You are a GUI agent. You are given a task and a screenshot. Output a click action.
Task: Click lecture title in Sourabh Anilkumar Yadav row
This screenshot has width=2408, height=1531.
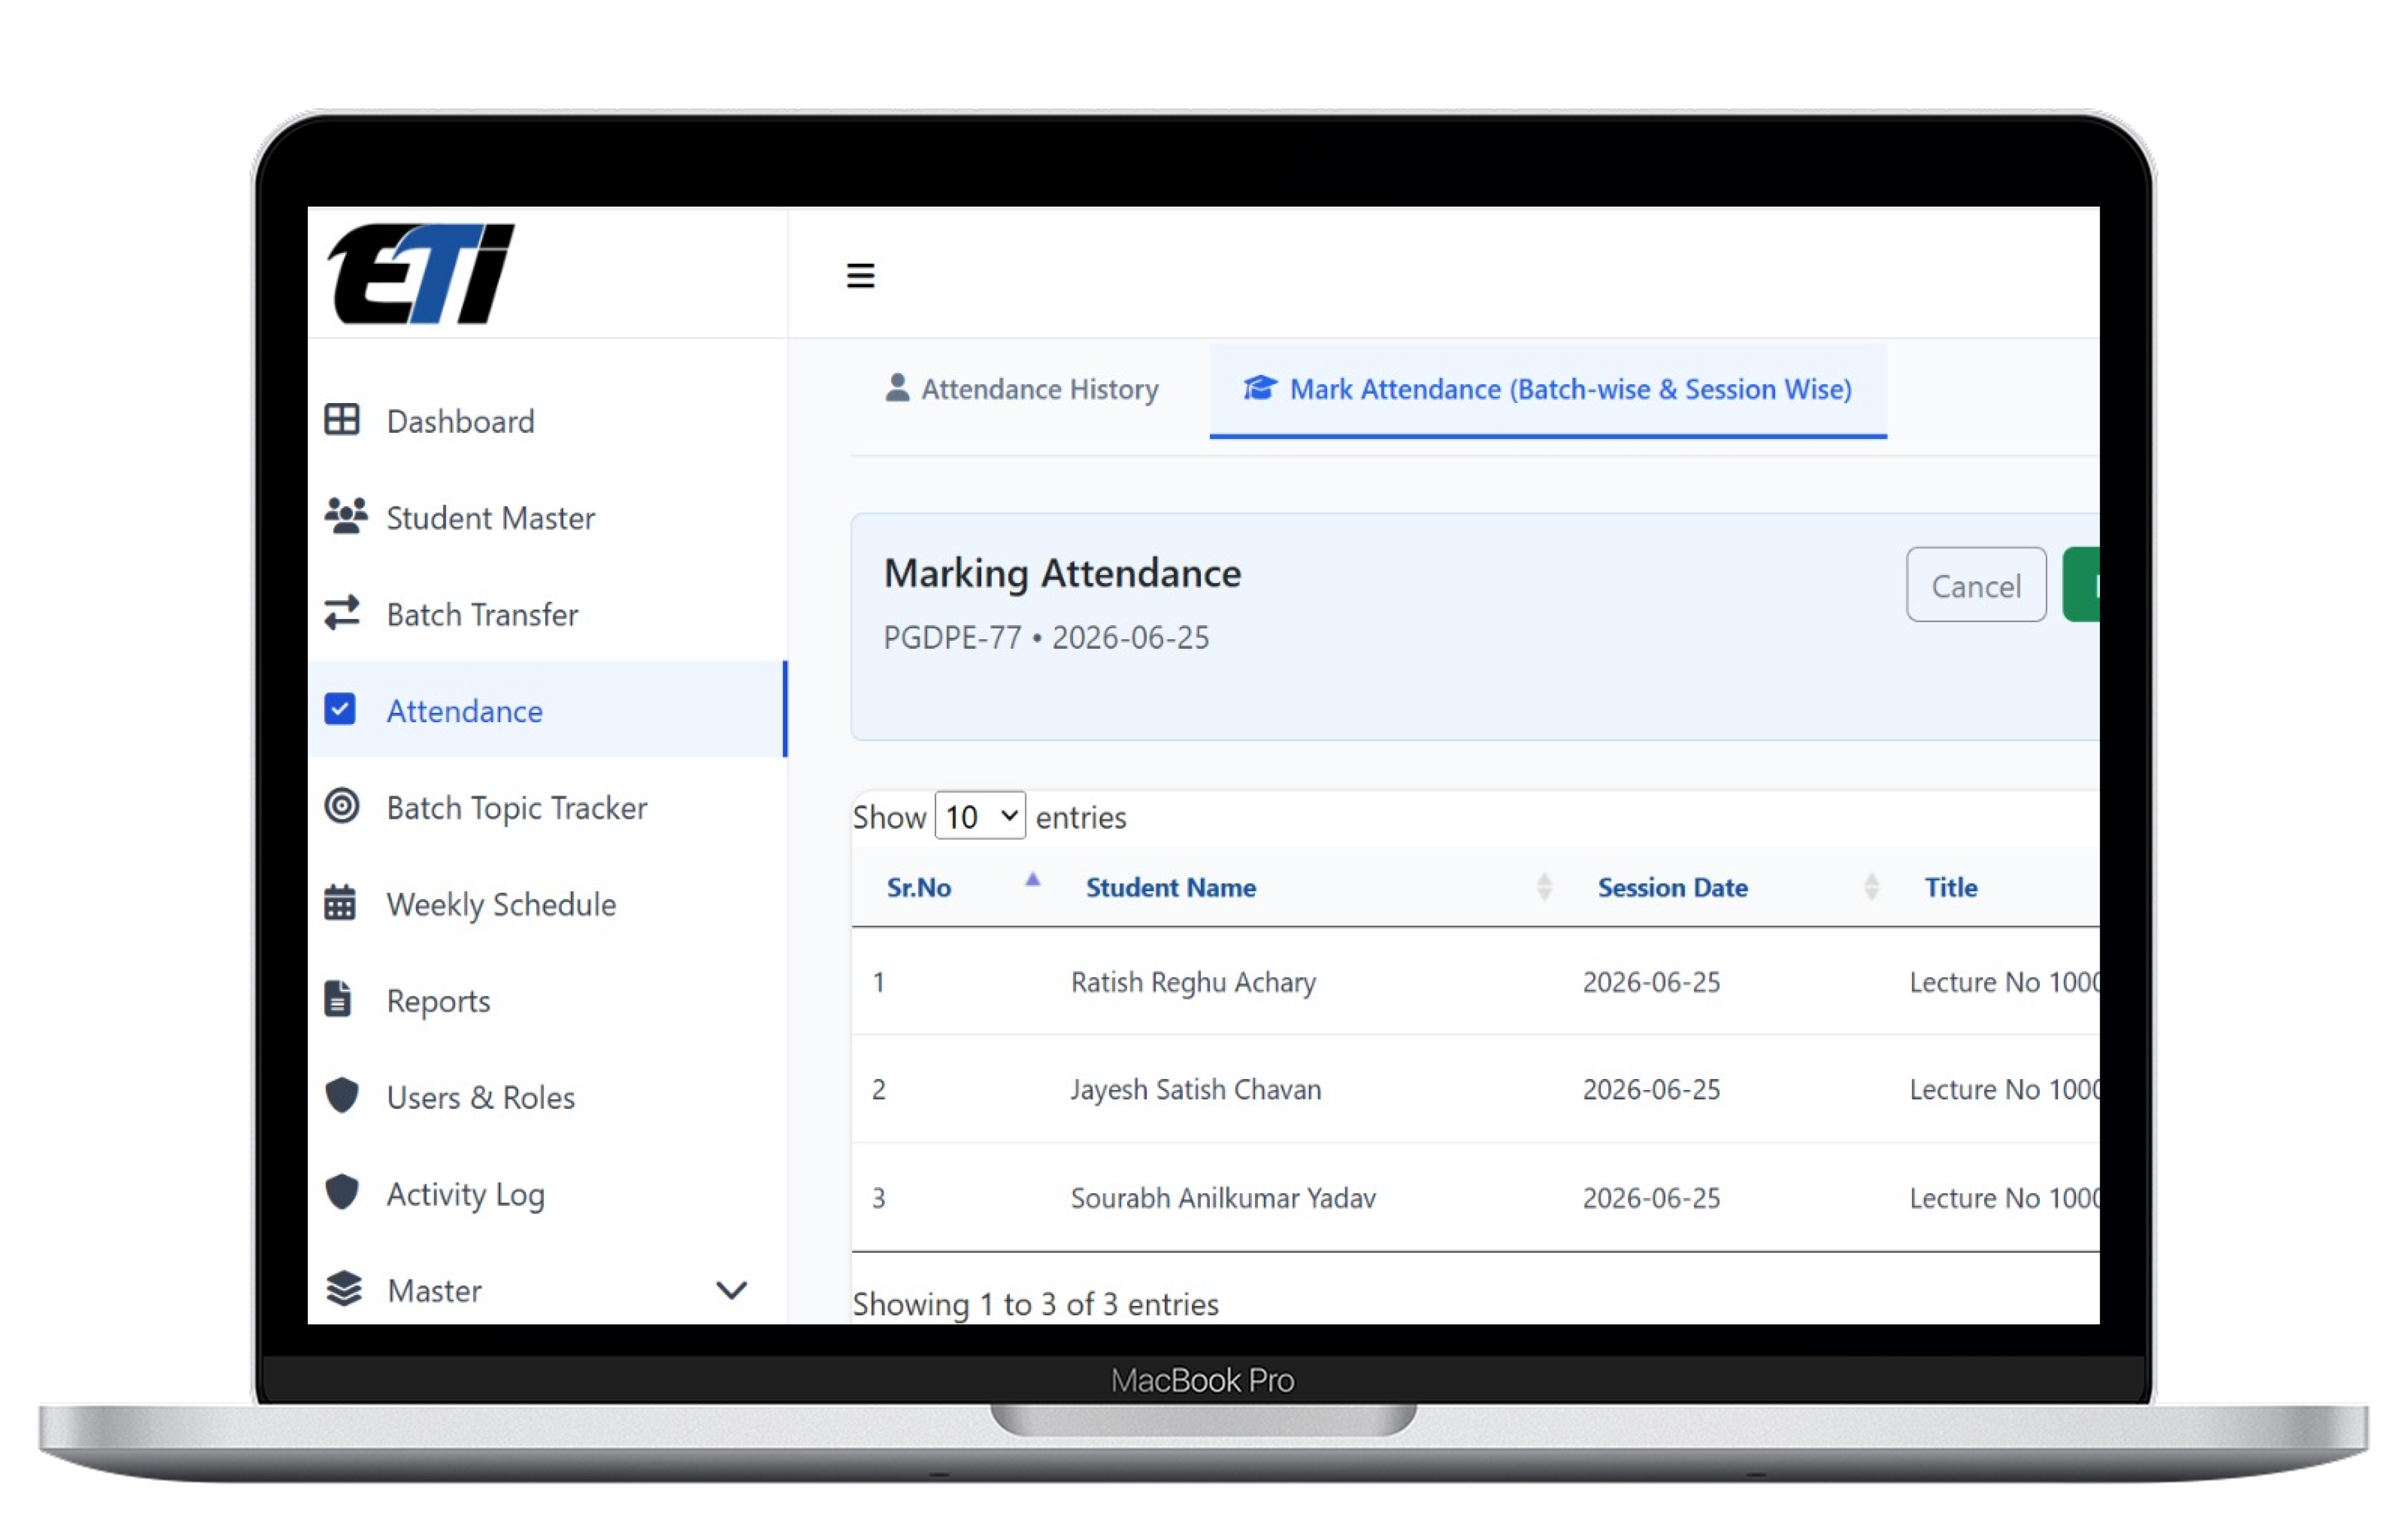point(2004,1198)
